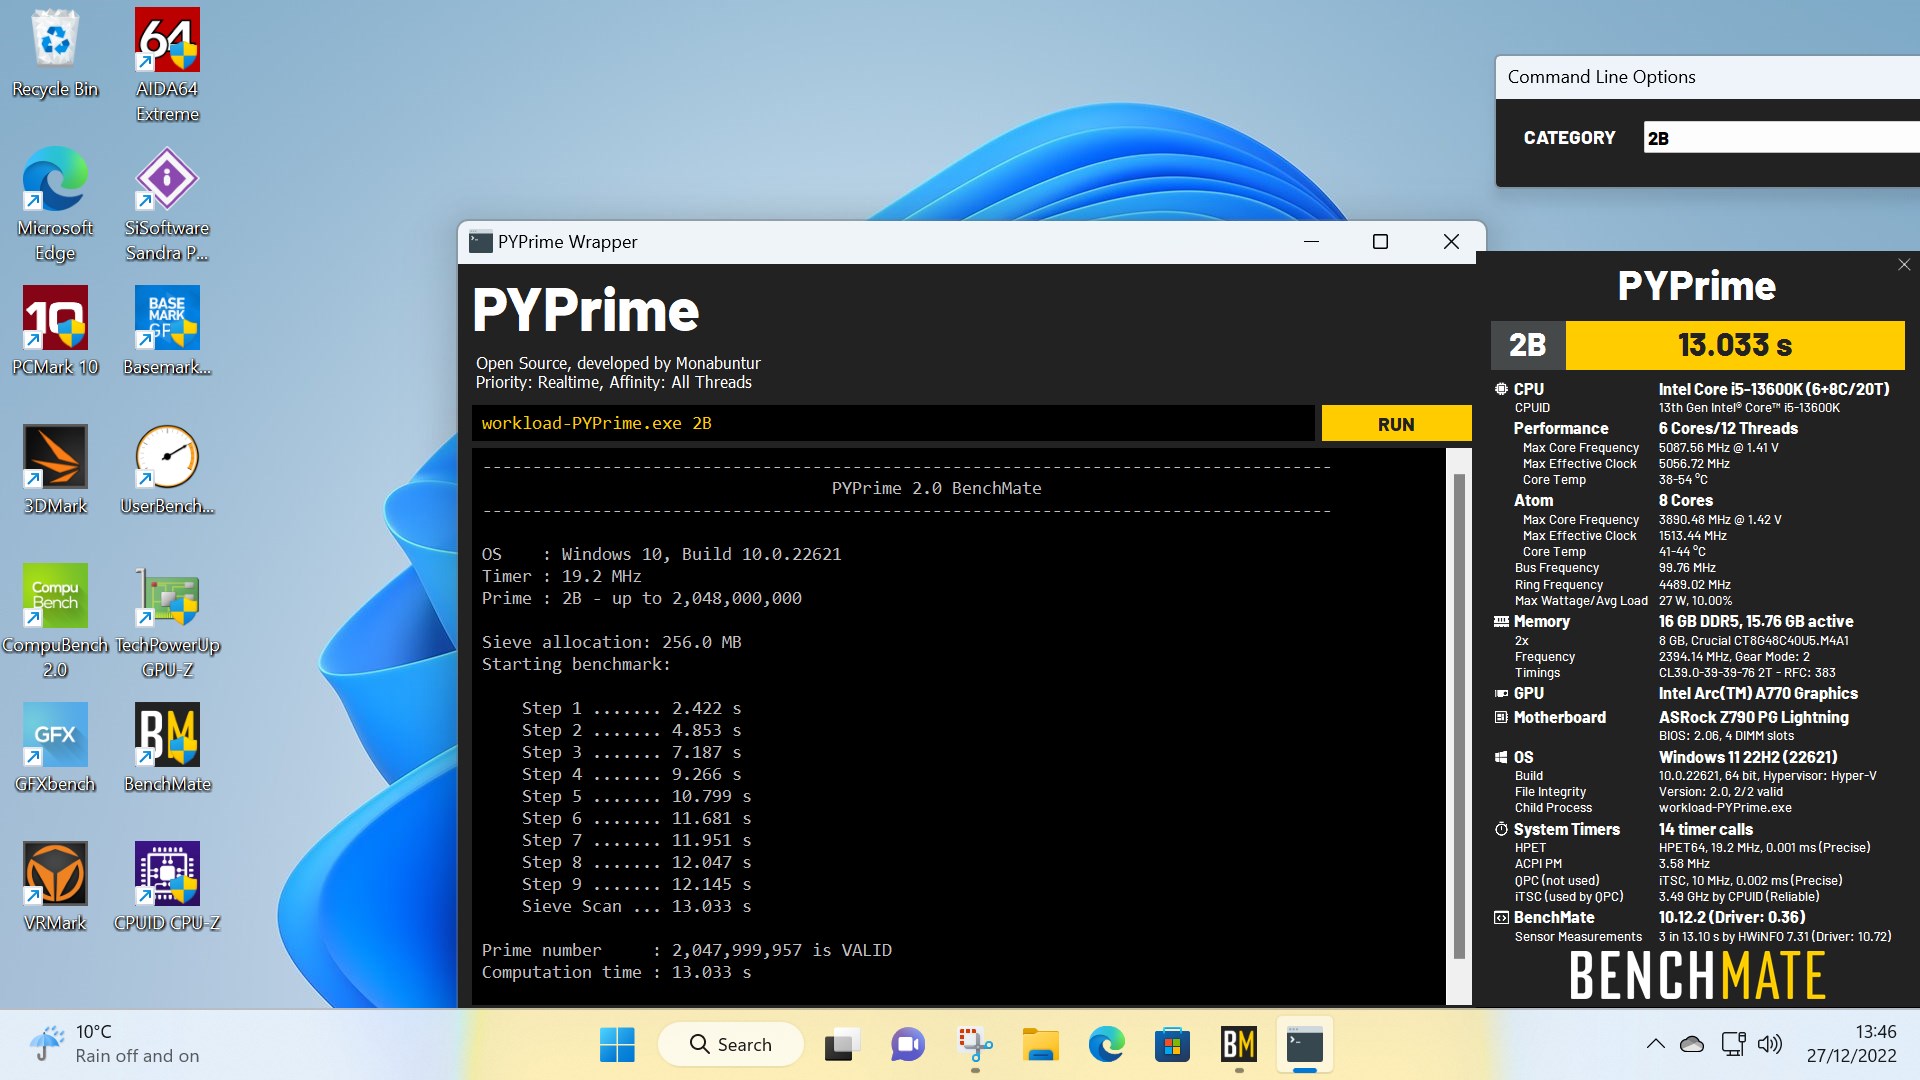Open the Recycle Bin desktop icon

coord(55,55)
